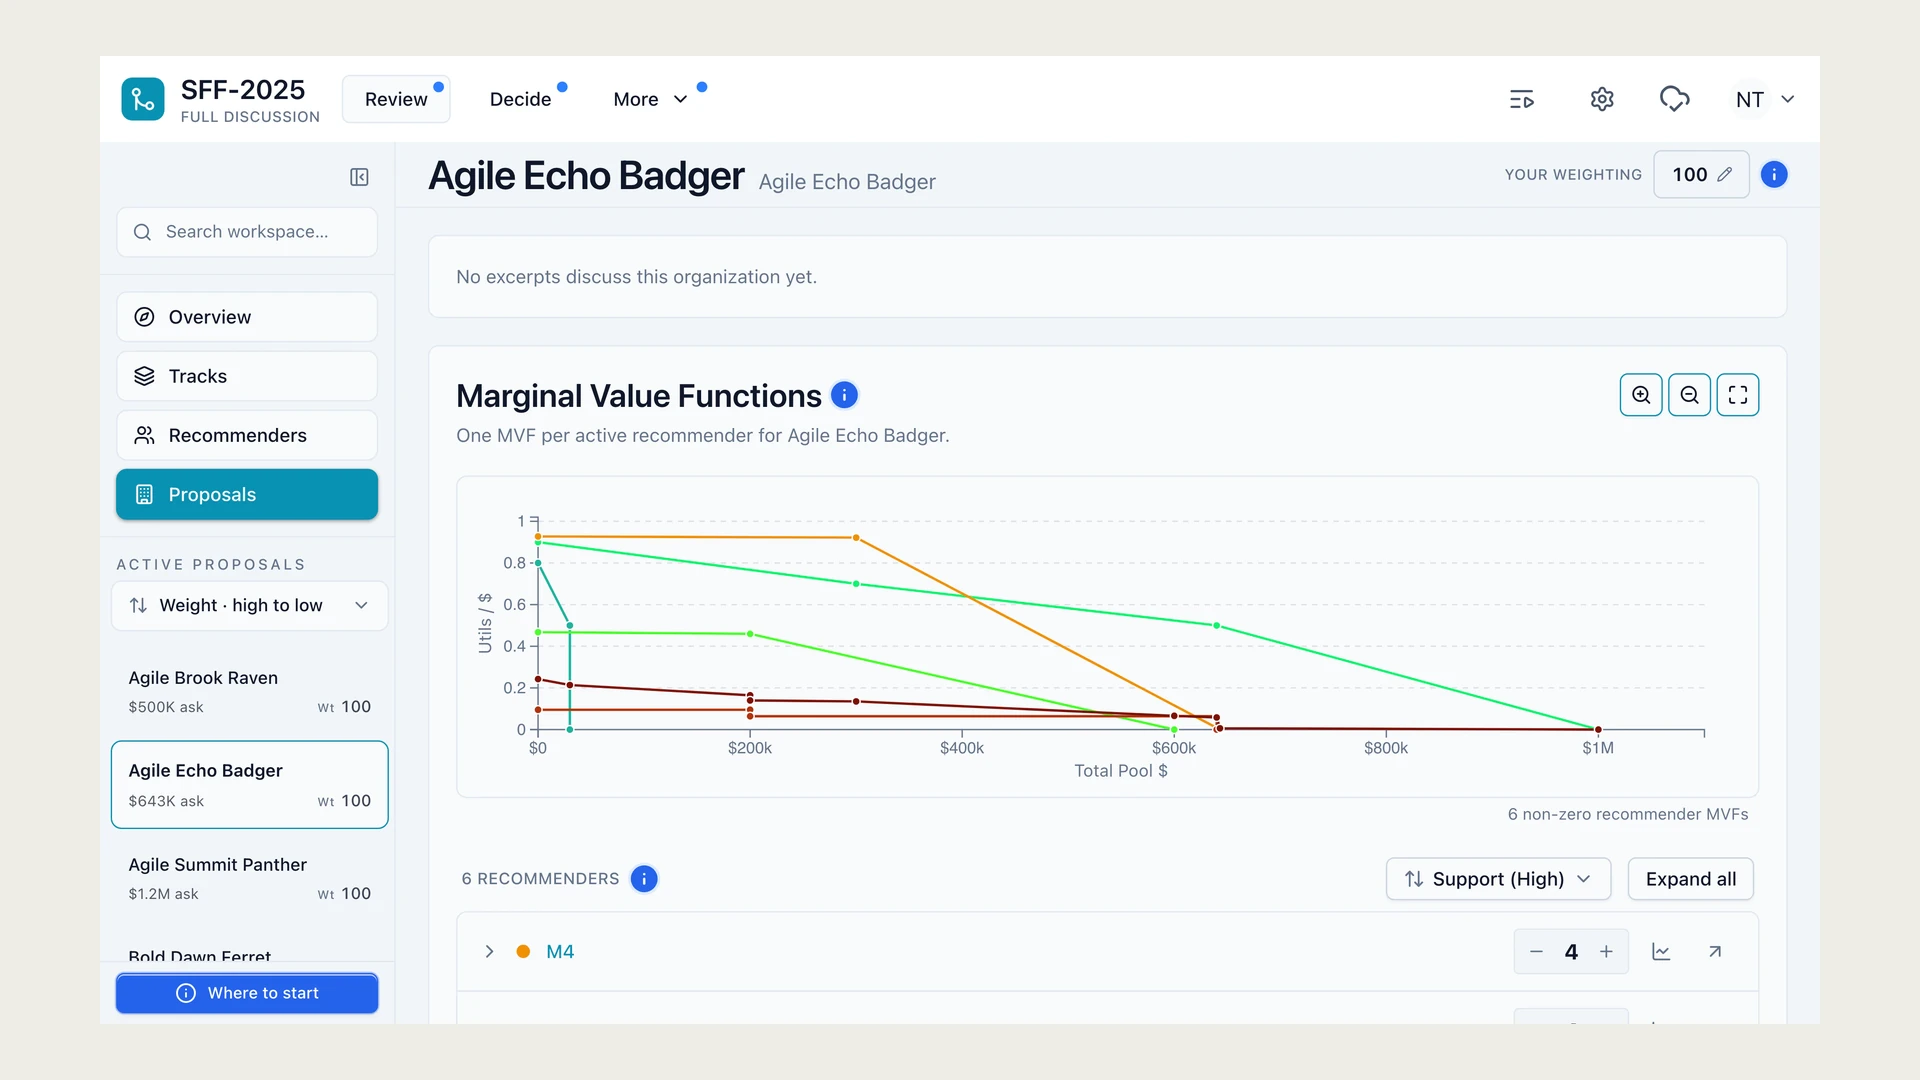Image resolution: width=1920 pixels, height=1080 pixels.
Task: Click M4 recommender link
Action: click(x=560, y=952)
